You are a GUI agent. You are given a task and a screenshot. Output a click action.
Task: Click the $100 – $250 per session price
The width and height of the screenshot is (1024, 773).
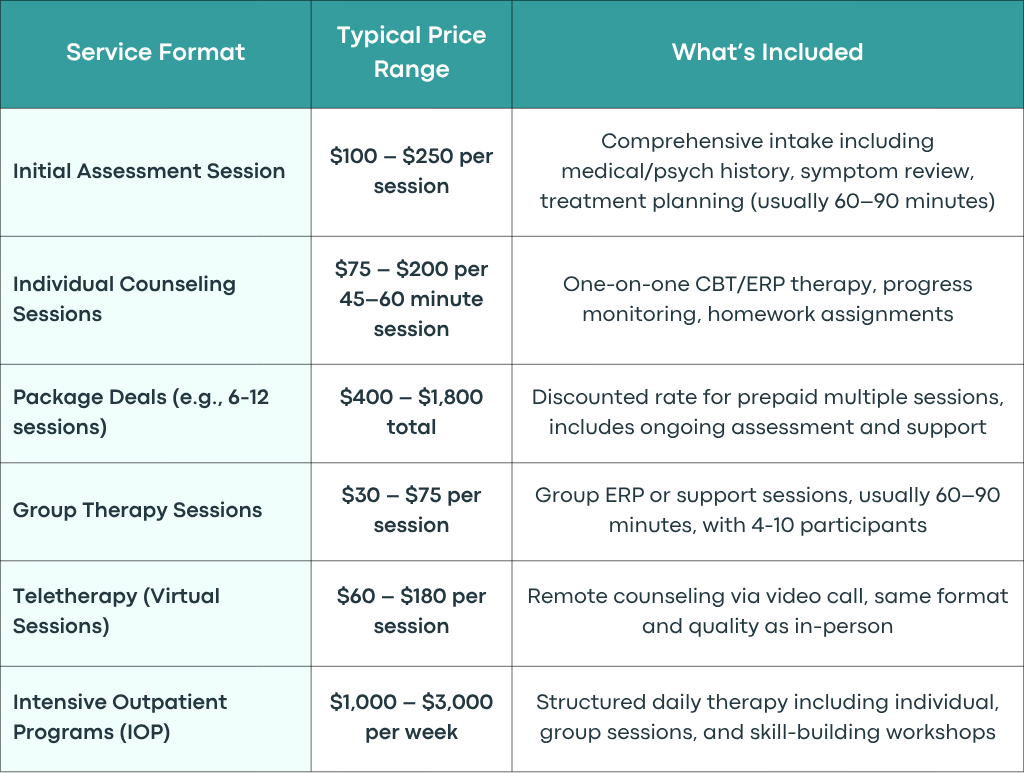[411, 171]
